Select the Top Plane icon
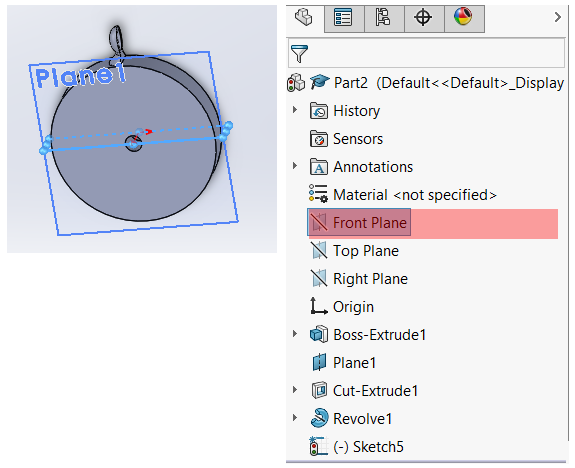The width and height of the screenshot is (575, 468). coord(319,251)
